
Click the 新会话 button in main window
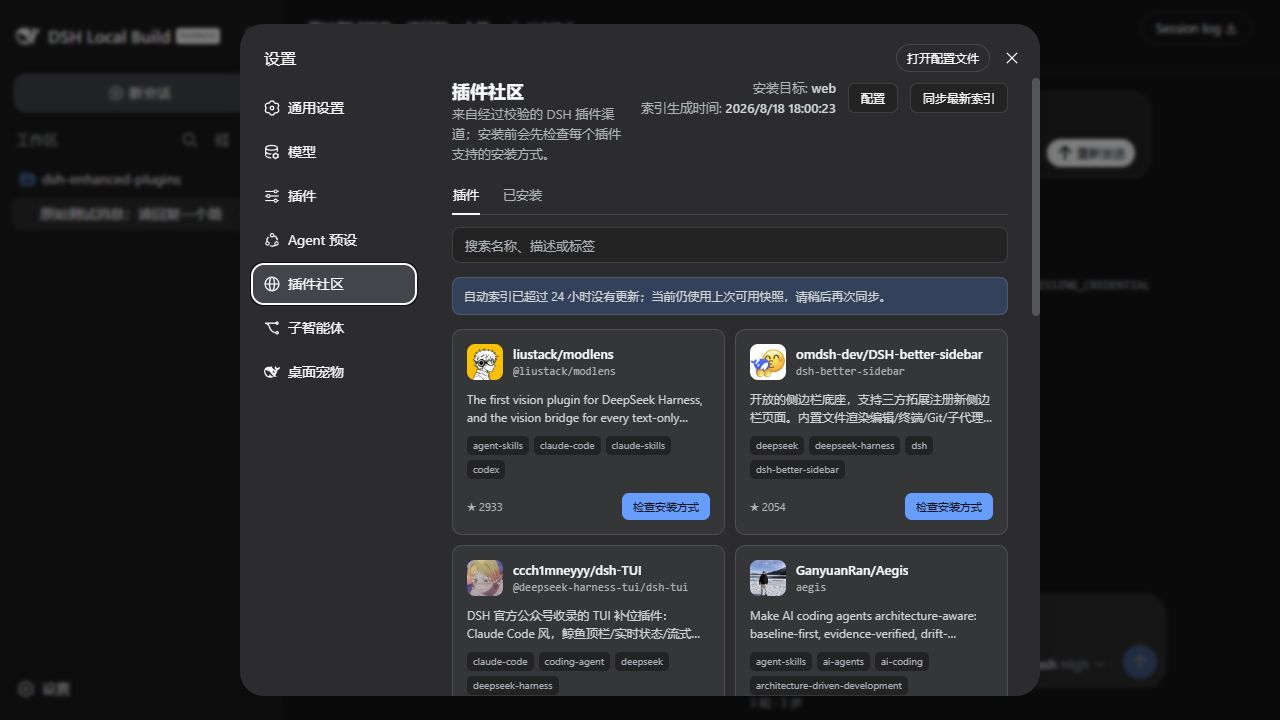140,93
